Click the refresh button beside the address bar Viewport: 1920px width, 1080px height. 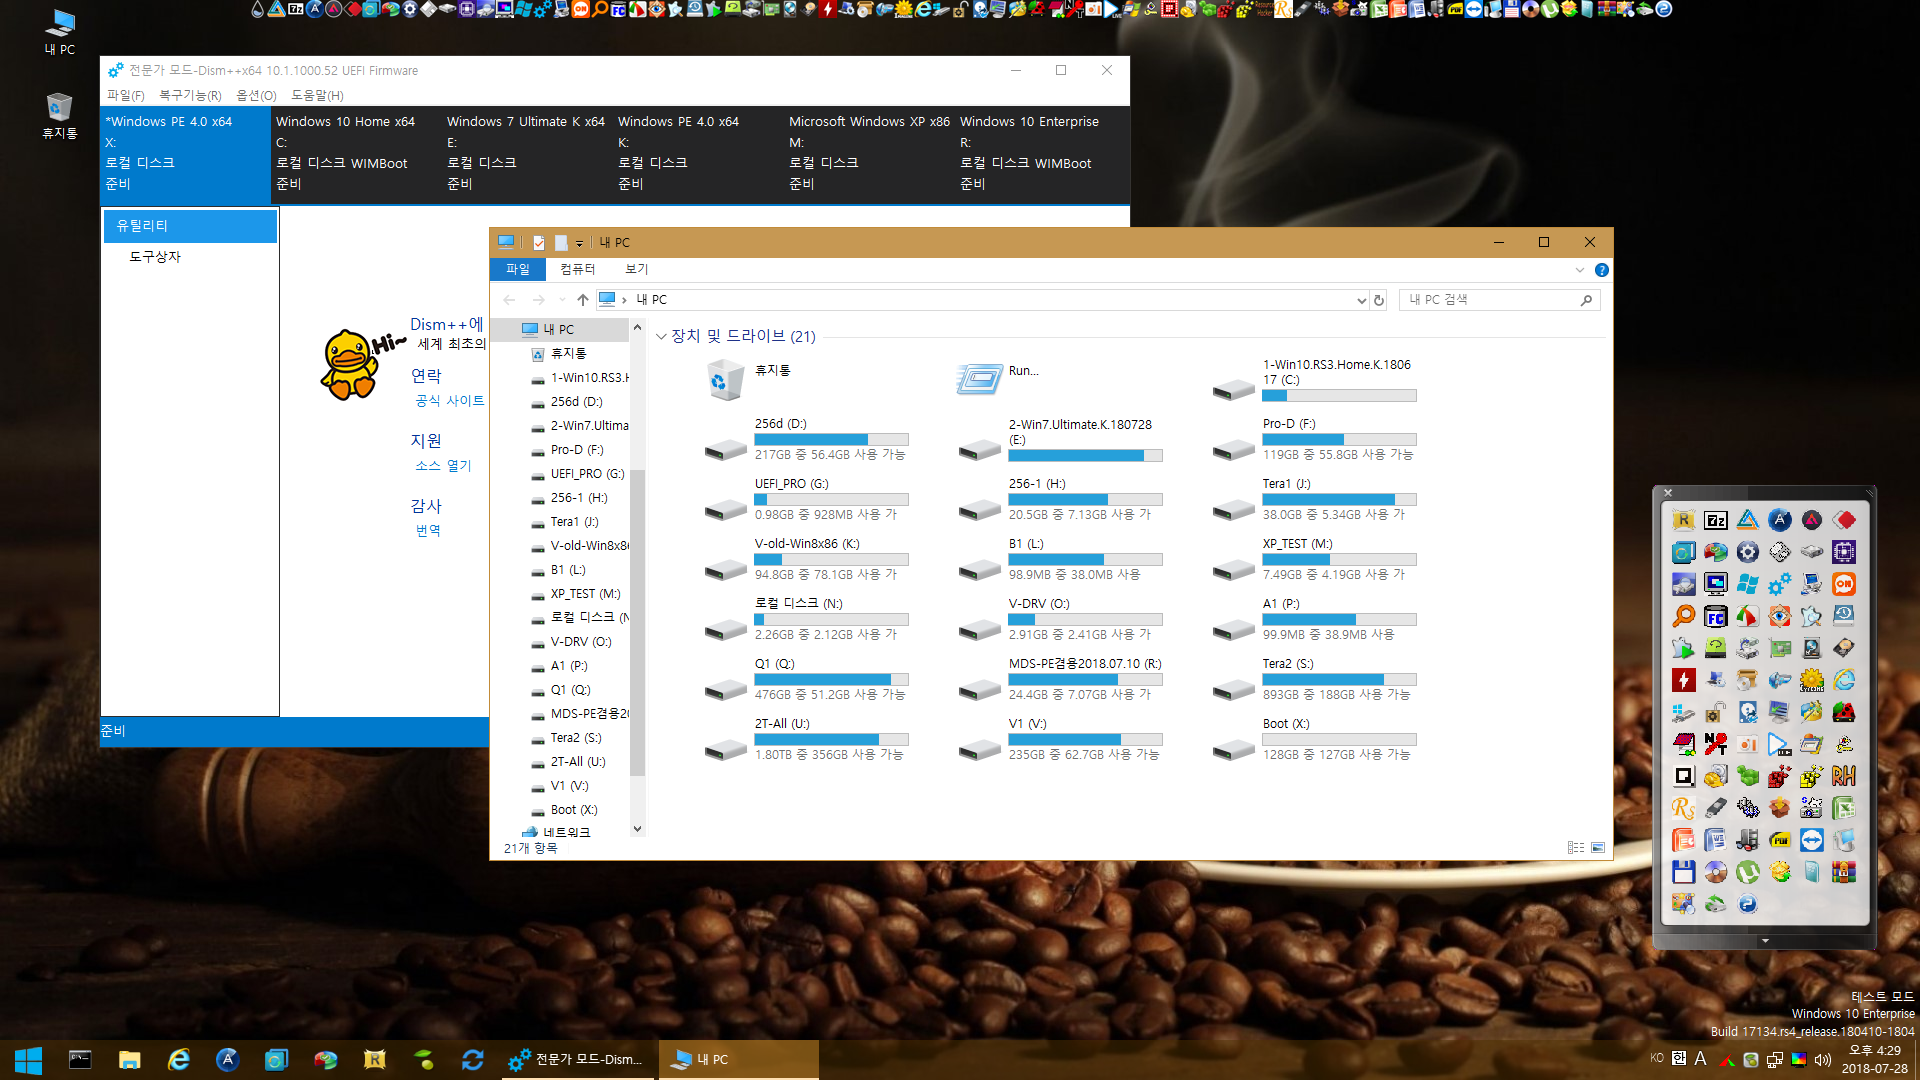1379,300
